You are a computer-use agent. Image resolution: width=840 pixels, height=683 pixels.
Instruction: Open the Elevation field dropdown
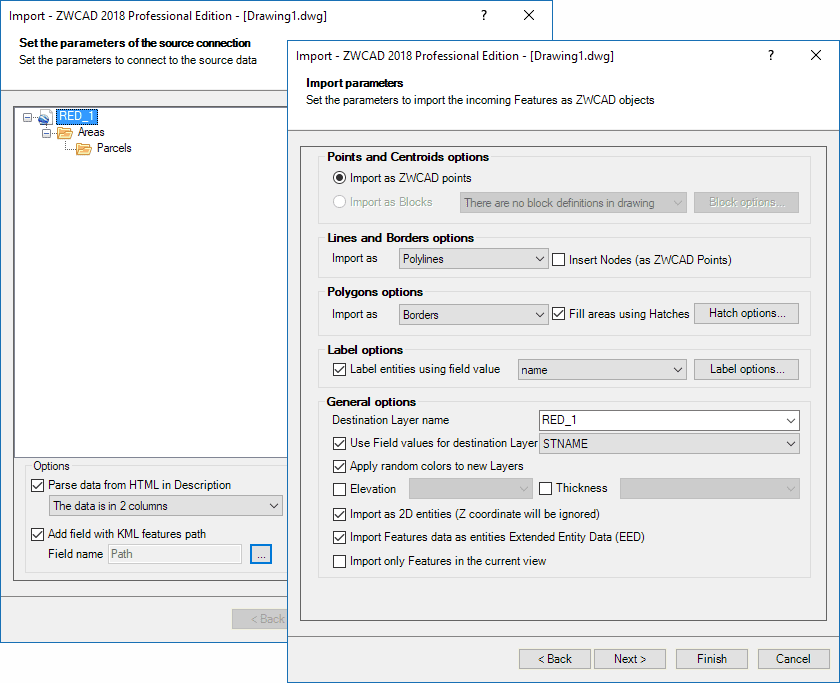471,489
